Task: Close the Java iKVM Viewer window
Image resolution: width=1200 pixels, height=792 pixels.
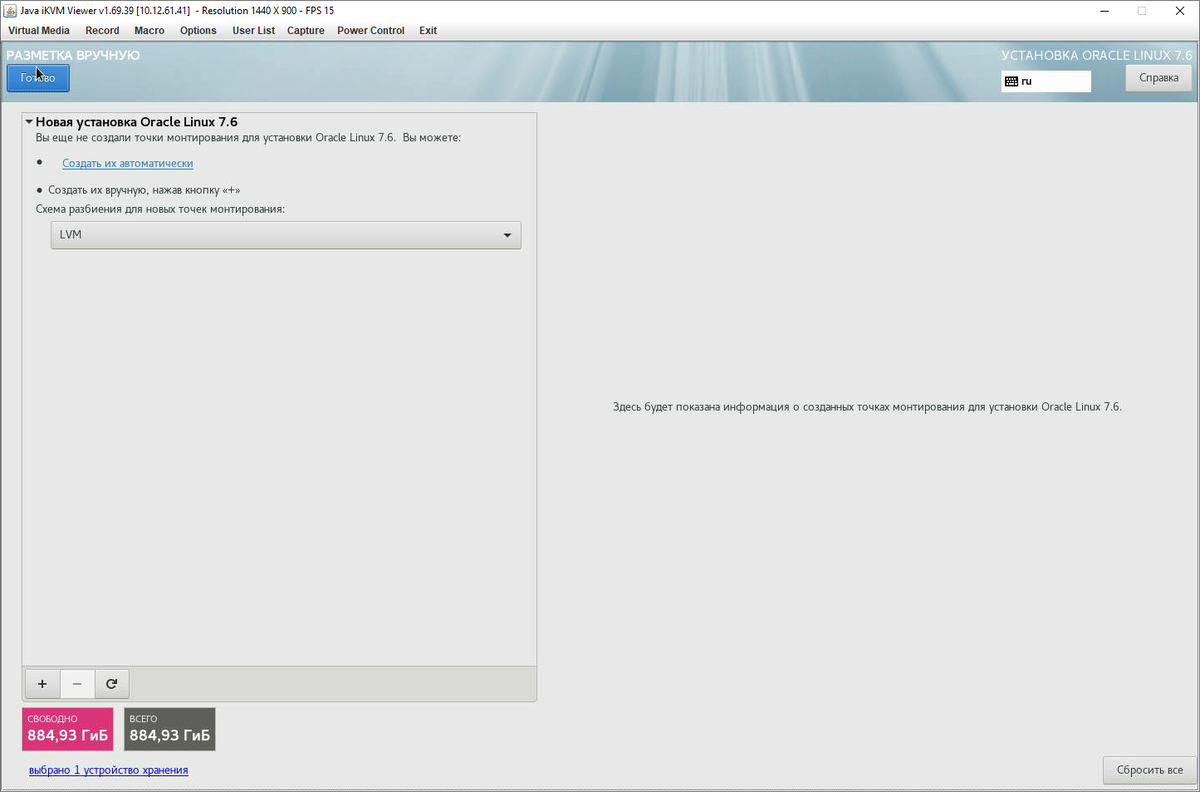Action: pos(1181,10)
